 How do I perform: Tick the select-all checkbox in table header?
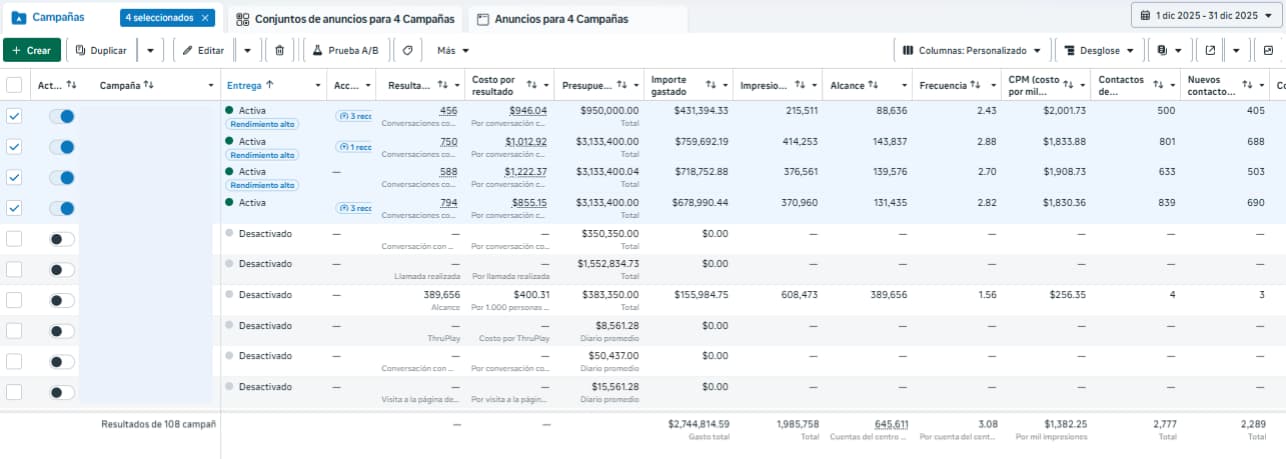coord(14,85)
